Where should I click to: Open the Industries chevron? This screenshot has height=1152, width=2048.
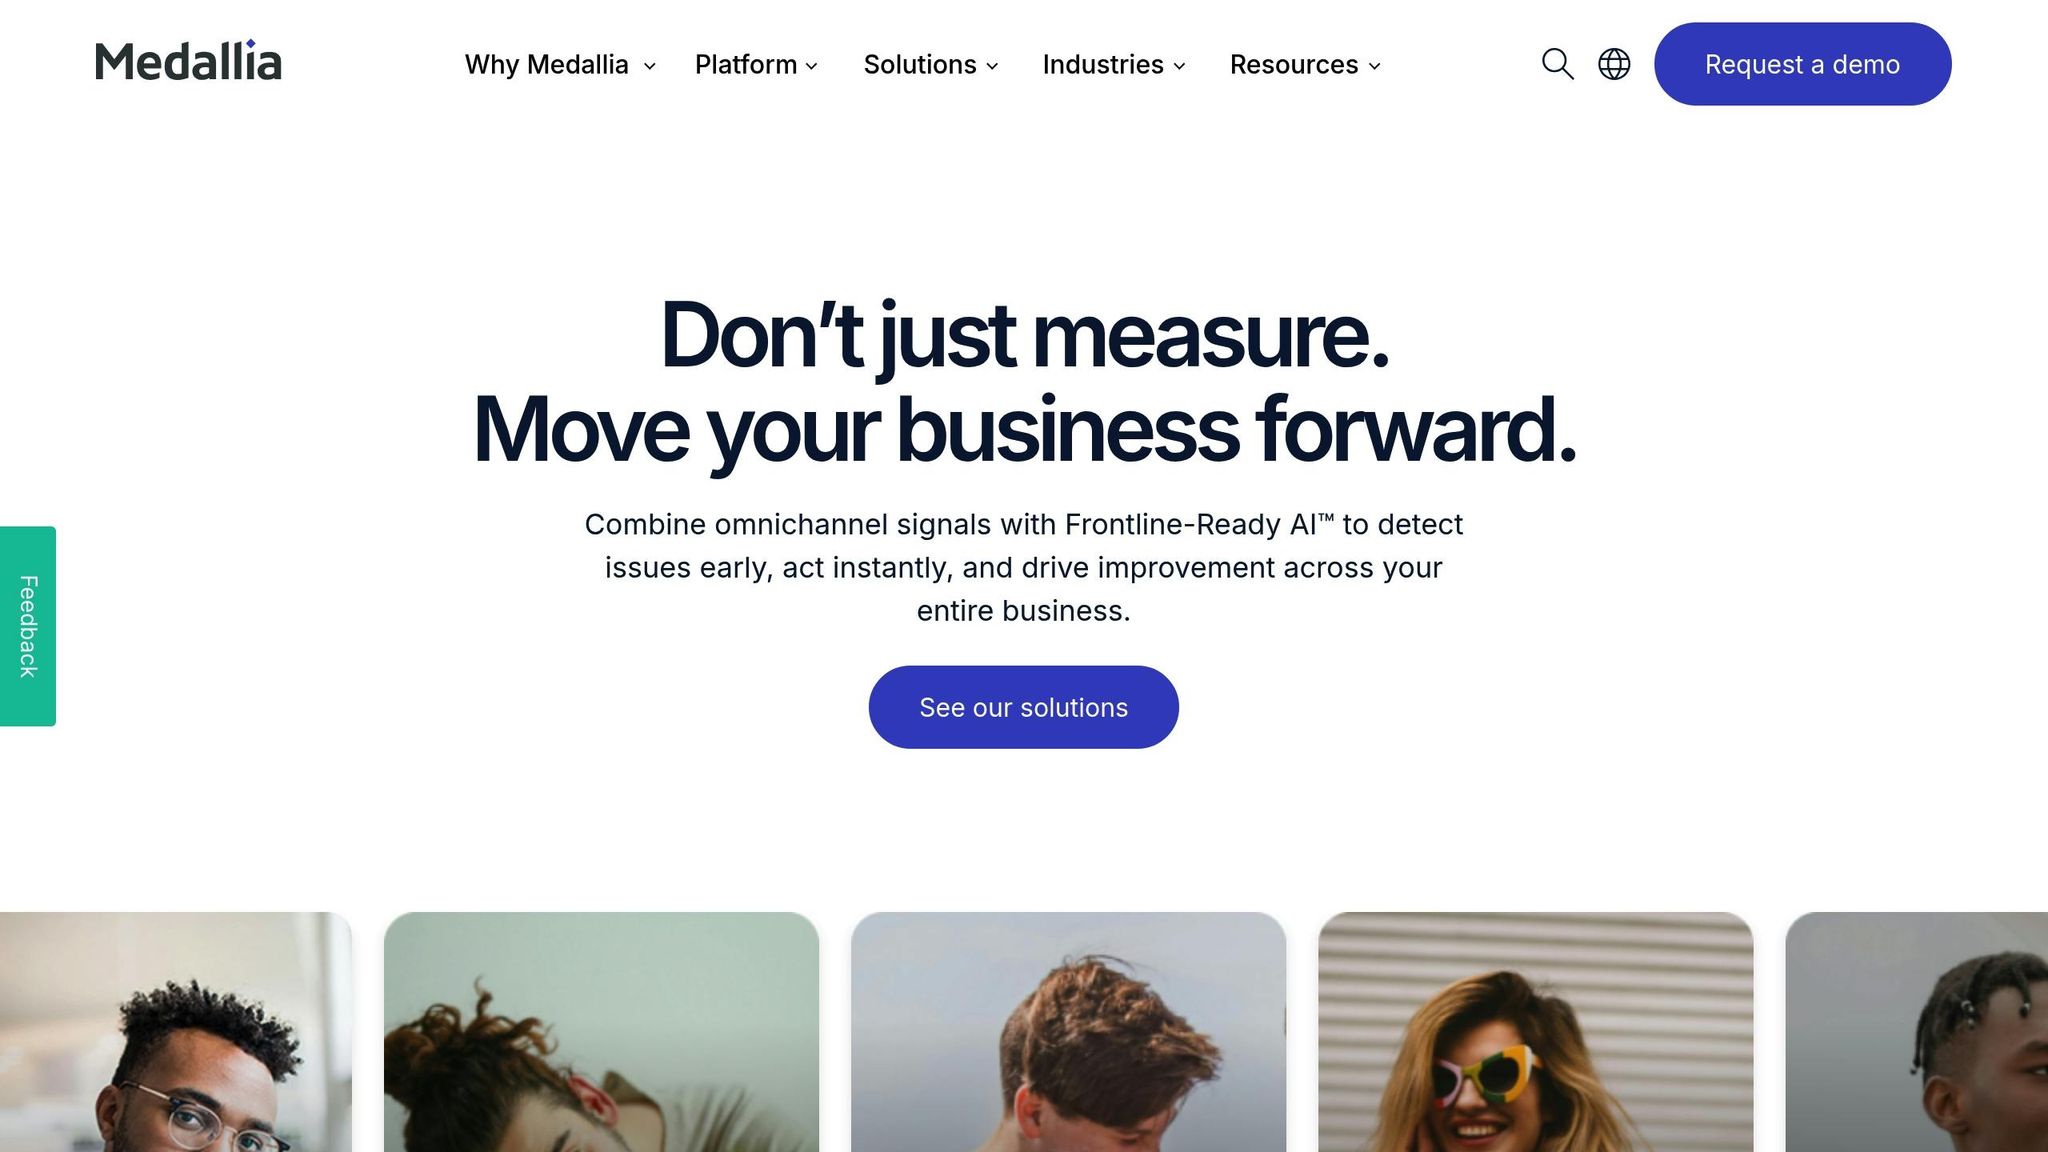click(1179, 66)
